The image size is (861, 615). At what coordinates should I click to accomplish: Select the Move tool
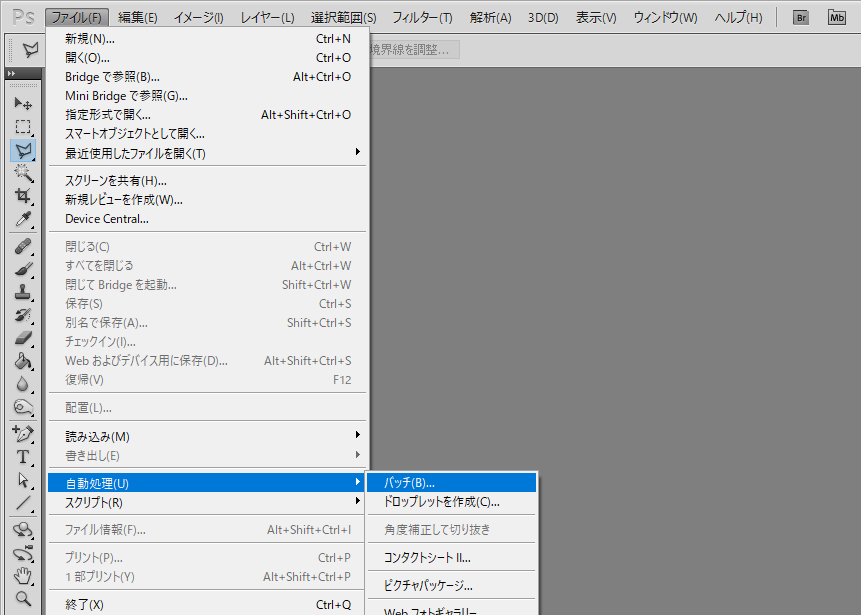[x=23, y=104]
